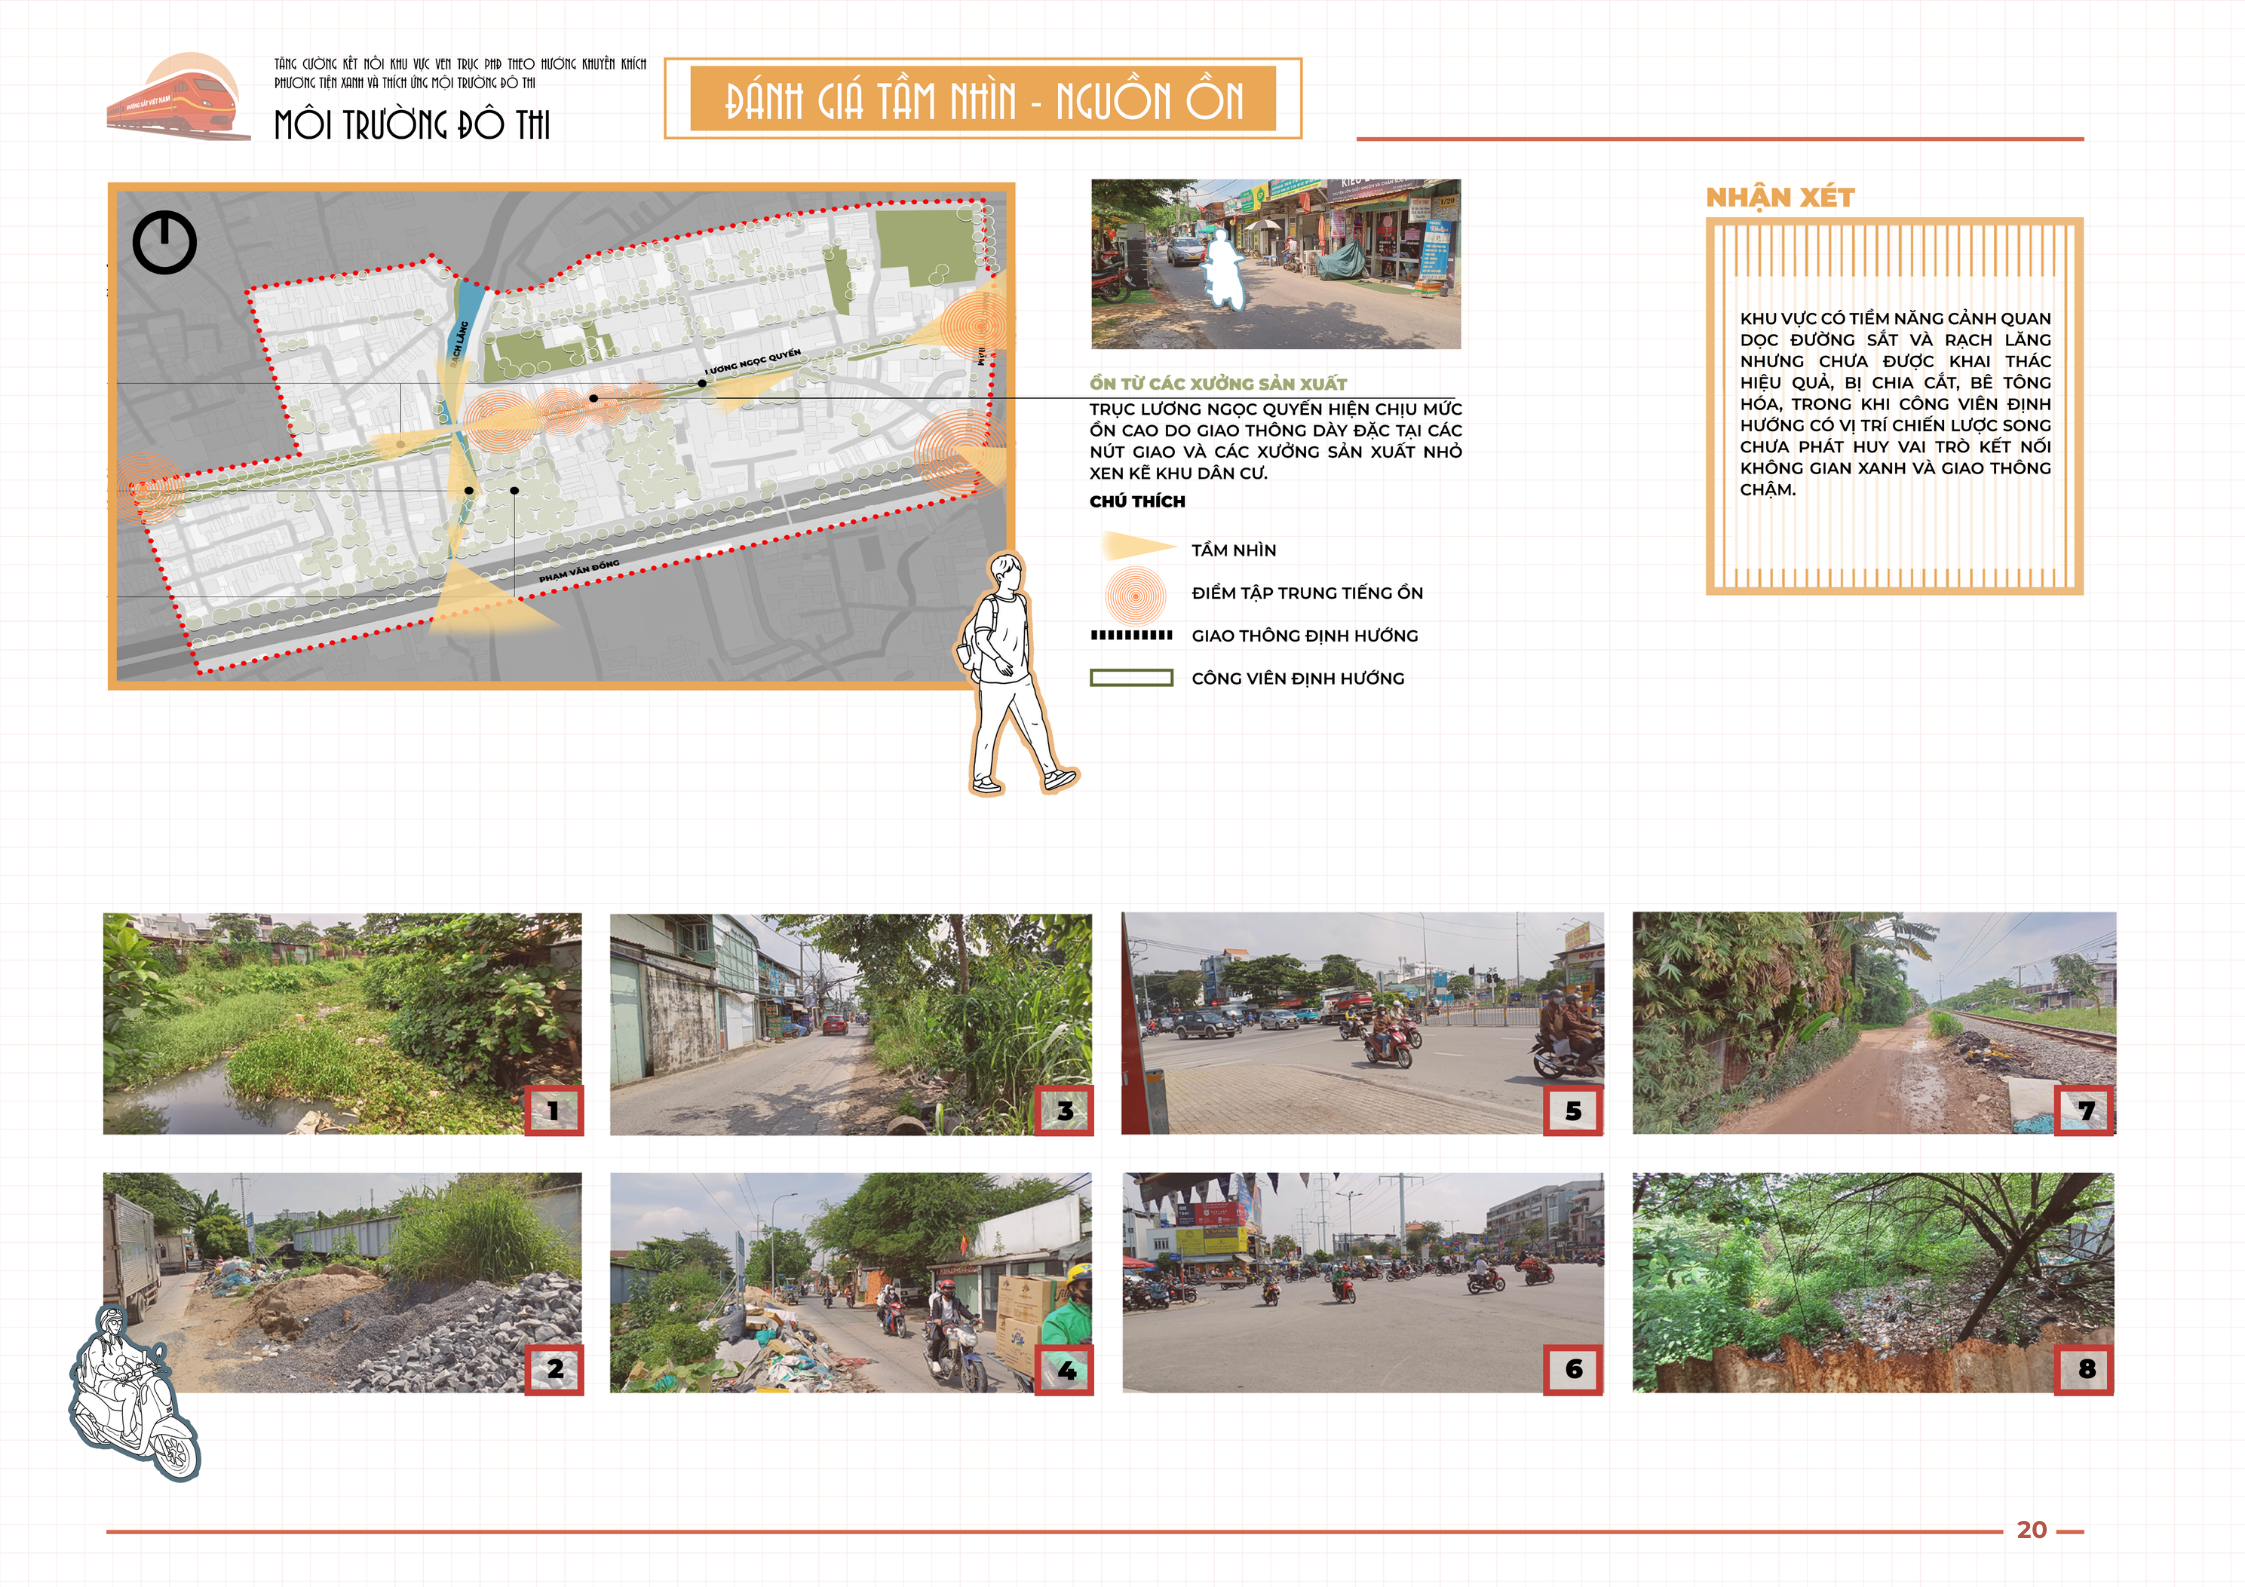Select the Đánh Giá Tầm Nhìn title banner
This screenshot has height=1587, width=2245.
click(983, 99)
